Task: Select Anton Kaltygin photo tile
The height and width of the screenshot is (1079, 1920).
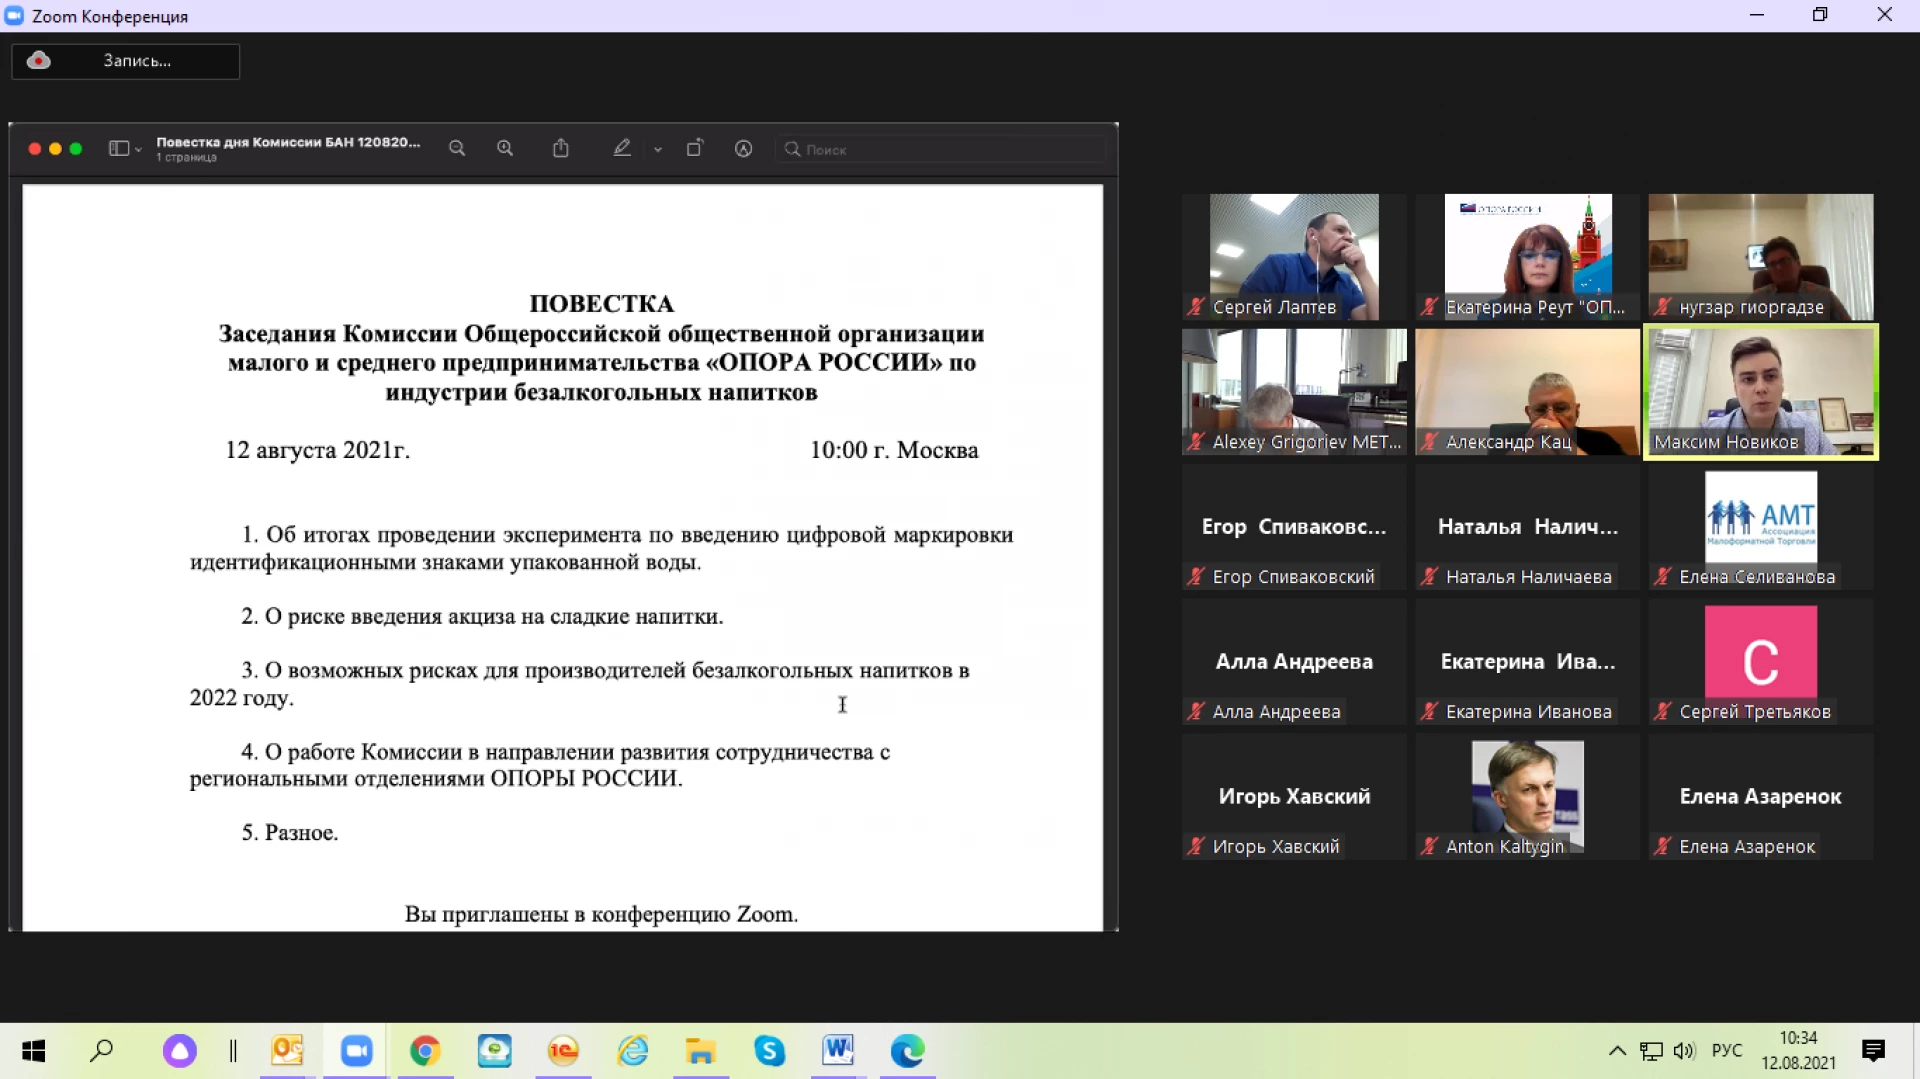Action: click(1528, 797)
